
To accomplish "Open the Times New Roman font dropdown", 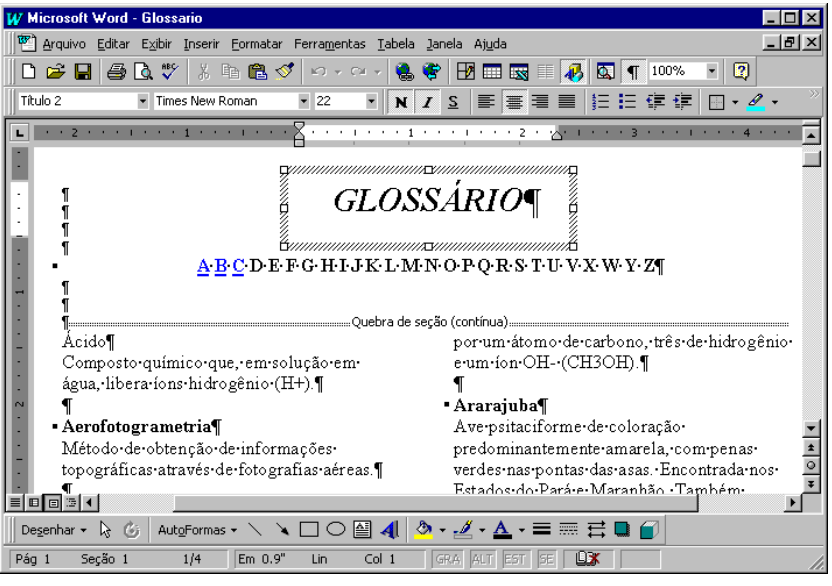I will point(304,101).
